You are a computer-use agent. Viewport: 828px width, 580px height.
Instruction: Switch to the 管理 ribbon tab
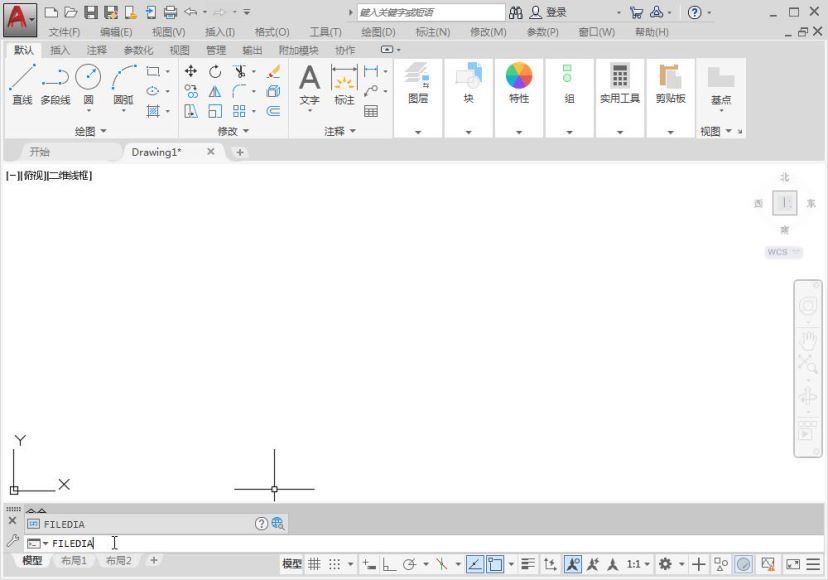click(215, 50)
